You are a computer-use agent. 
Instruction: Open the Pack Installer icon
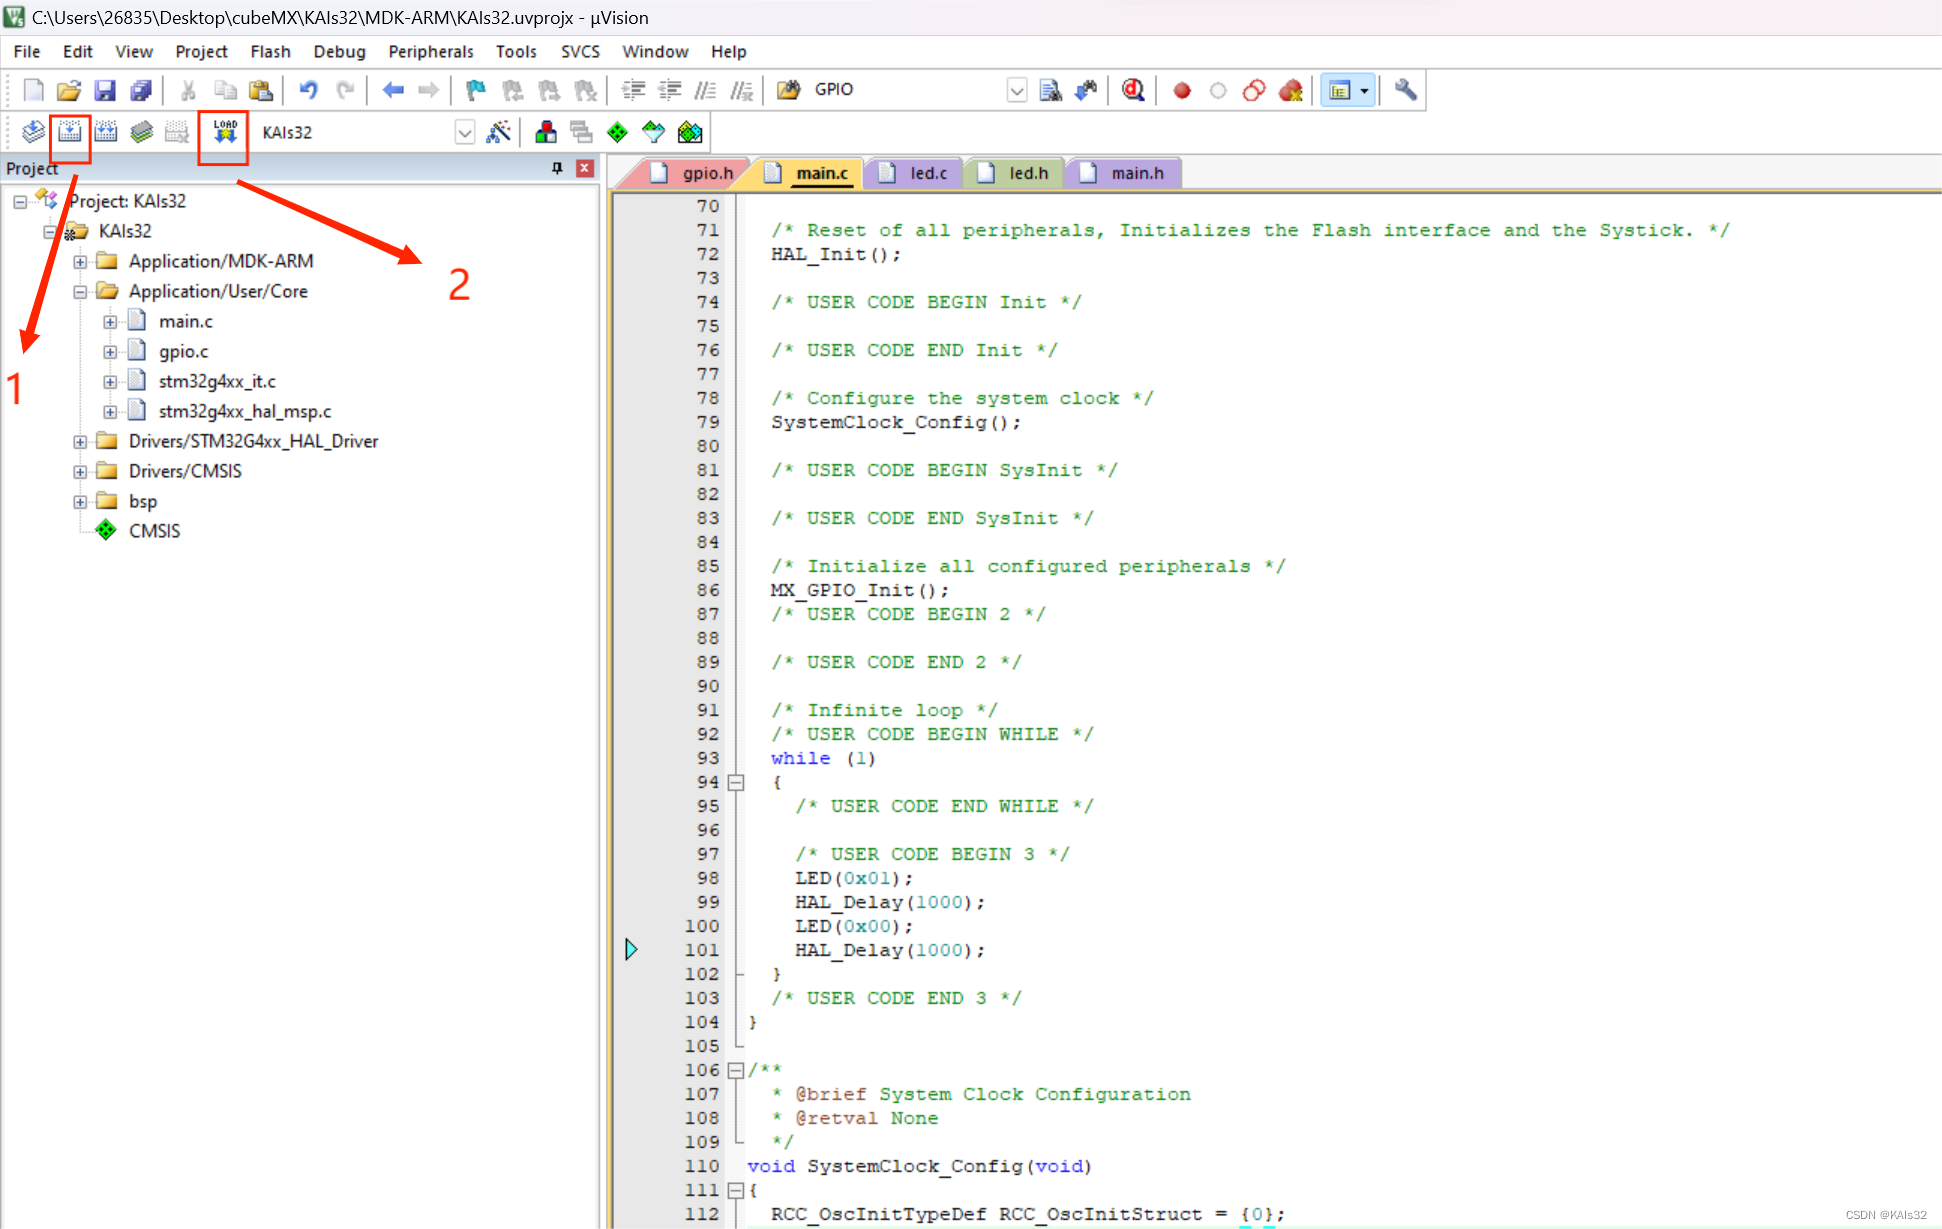coord(690,132)
